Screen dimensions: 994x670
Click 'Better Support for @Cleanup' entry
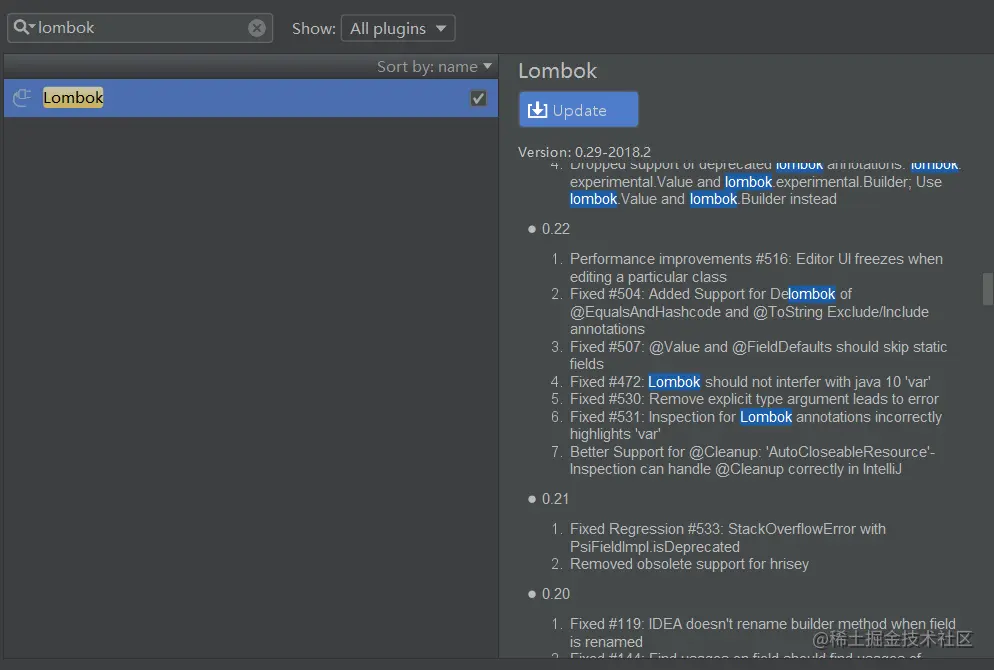(752, 460)
